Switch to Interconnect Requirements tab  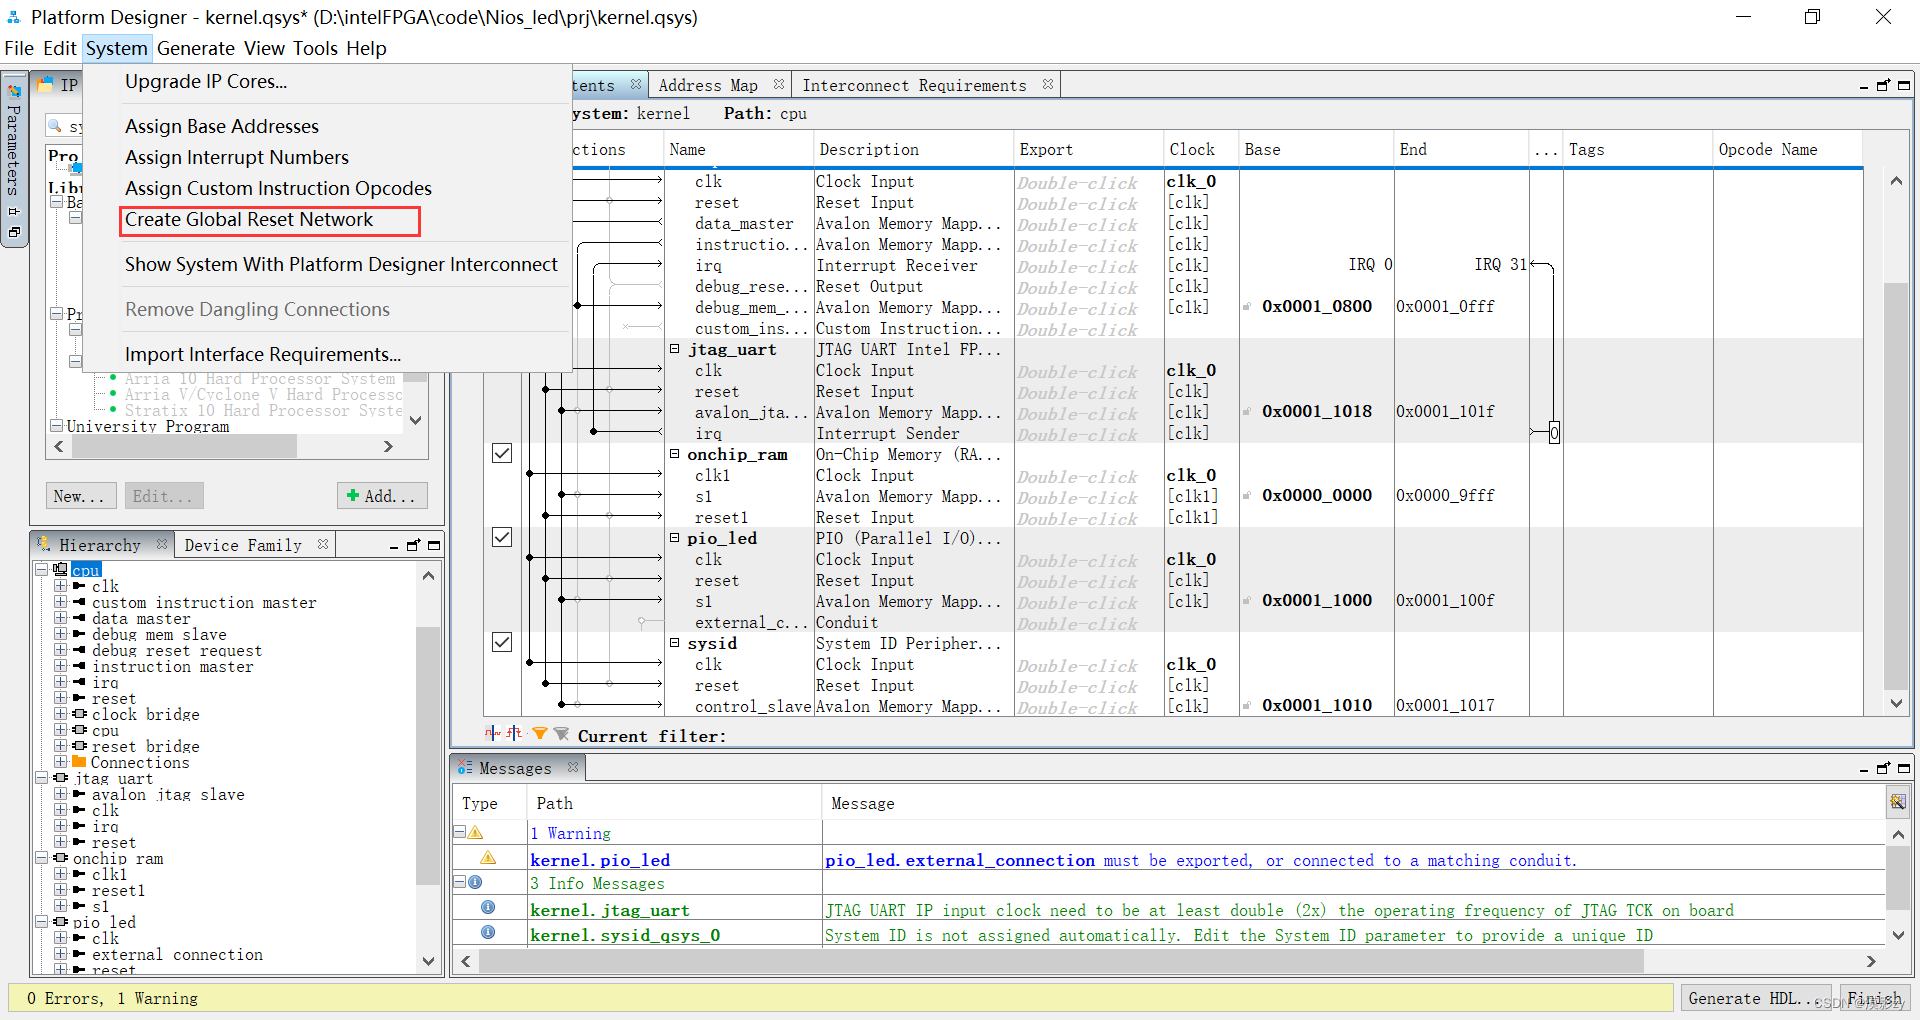coord(914,85)
